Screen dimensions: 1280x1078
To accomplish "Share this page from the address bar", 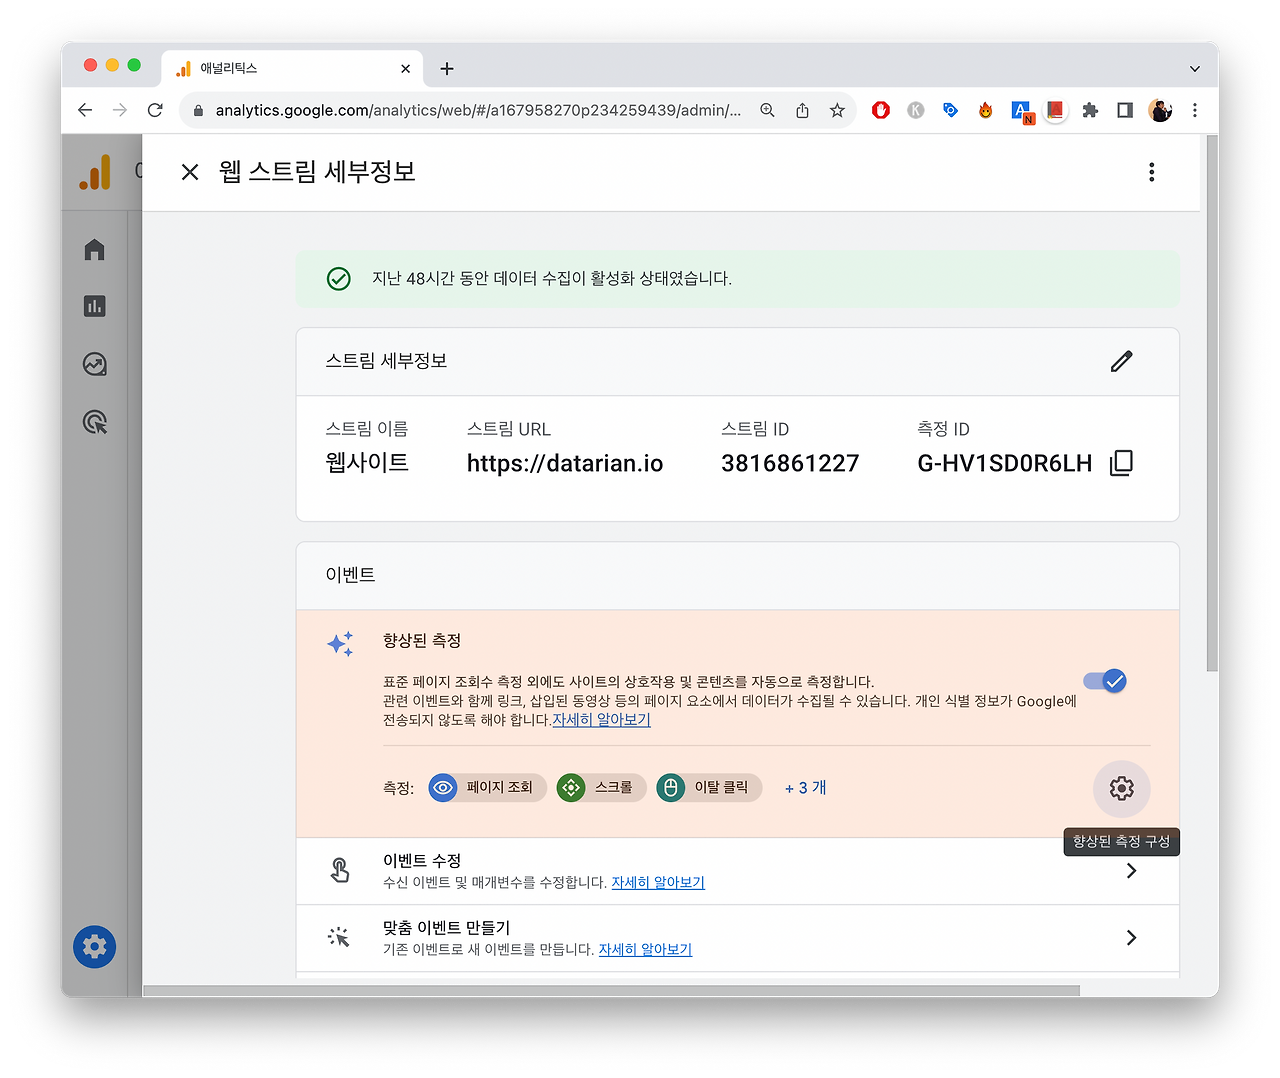I will 802,110.
